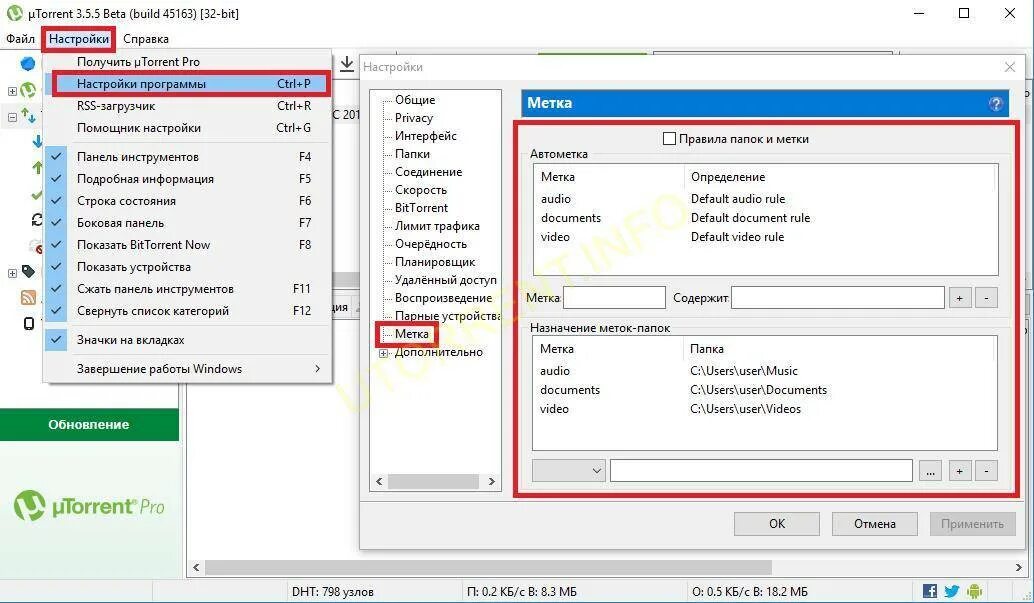Screen dimensions: 1034x603
Task: Toggle Сжать панель инструментов menu option
Action: point(189,289)
